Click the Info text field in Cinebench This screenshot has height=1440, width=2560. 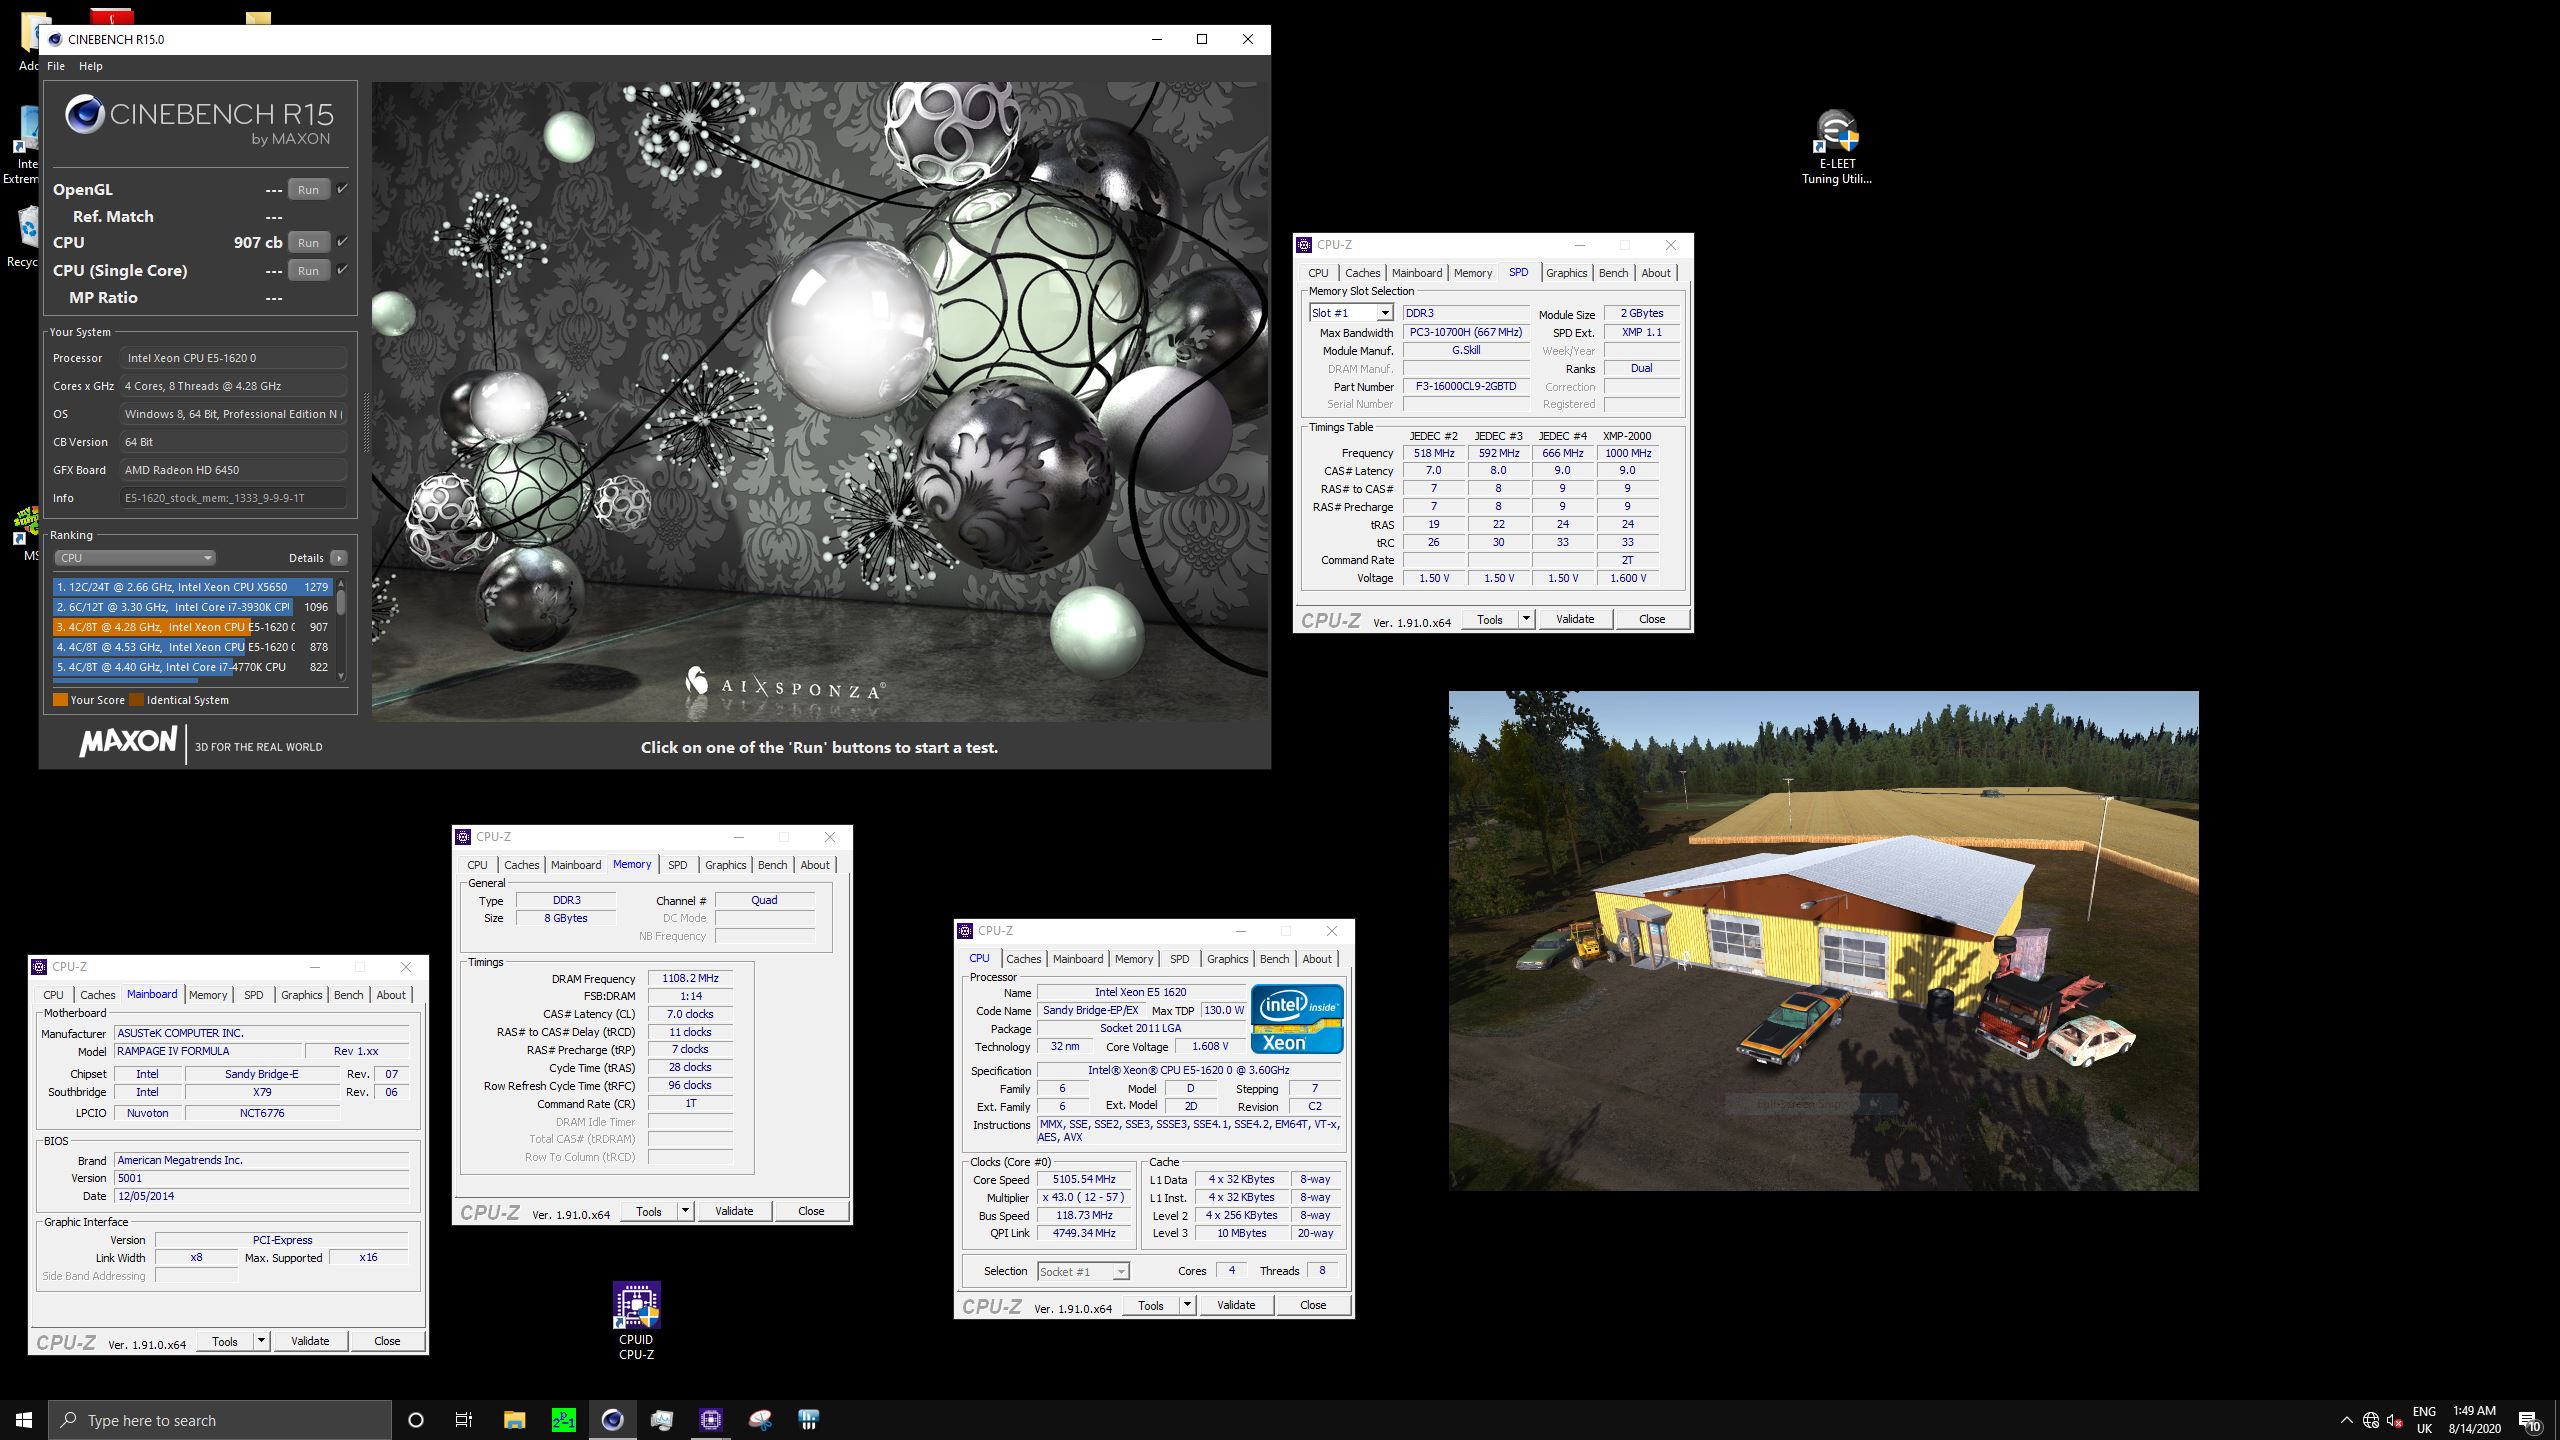coord(233,498)
